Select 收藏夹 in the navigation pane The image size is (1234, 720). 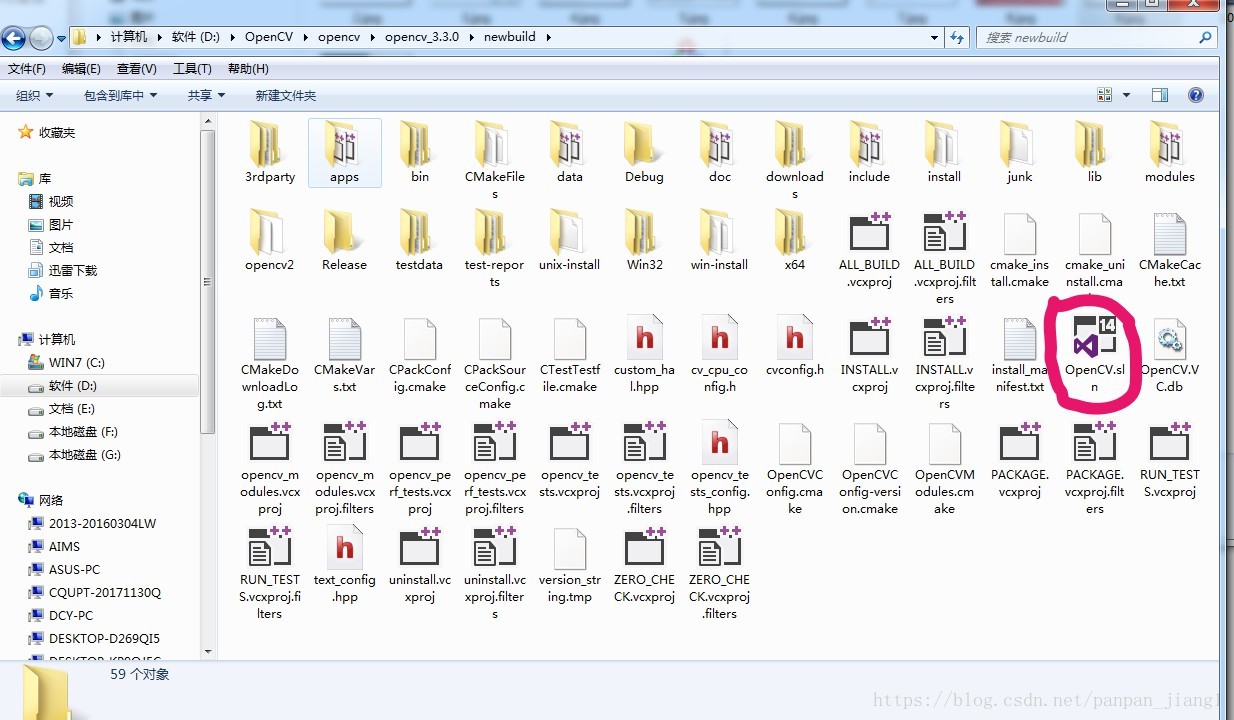click(x=47, y=132)
